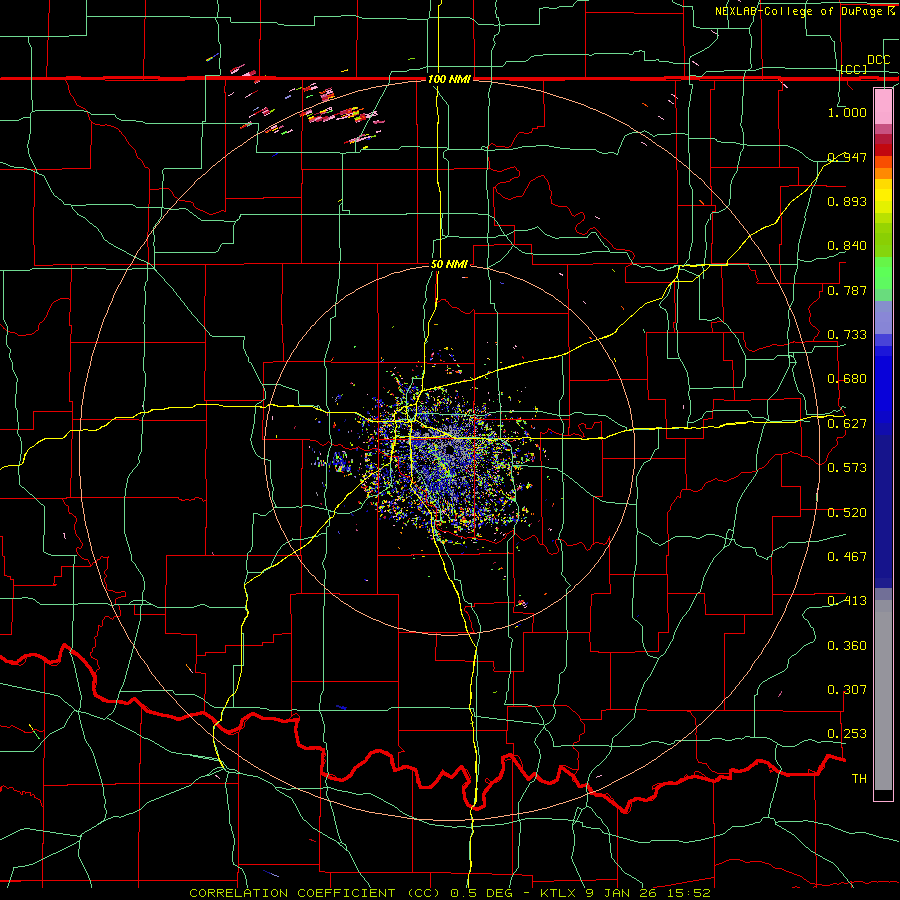This screenshot has width=900, height=900.
Task: Click the 50 NMI range ring label
Action: [449, 264]
